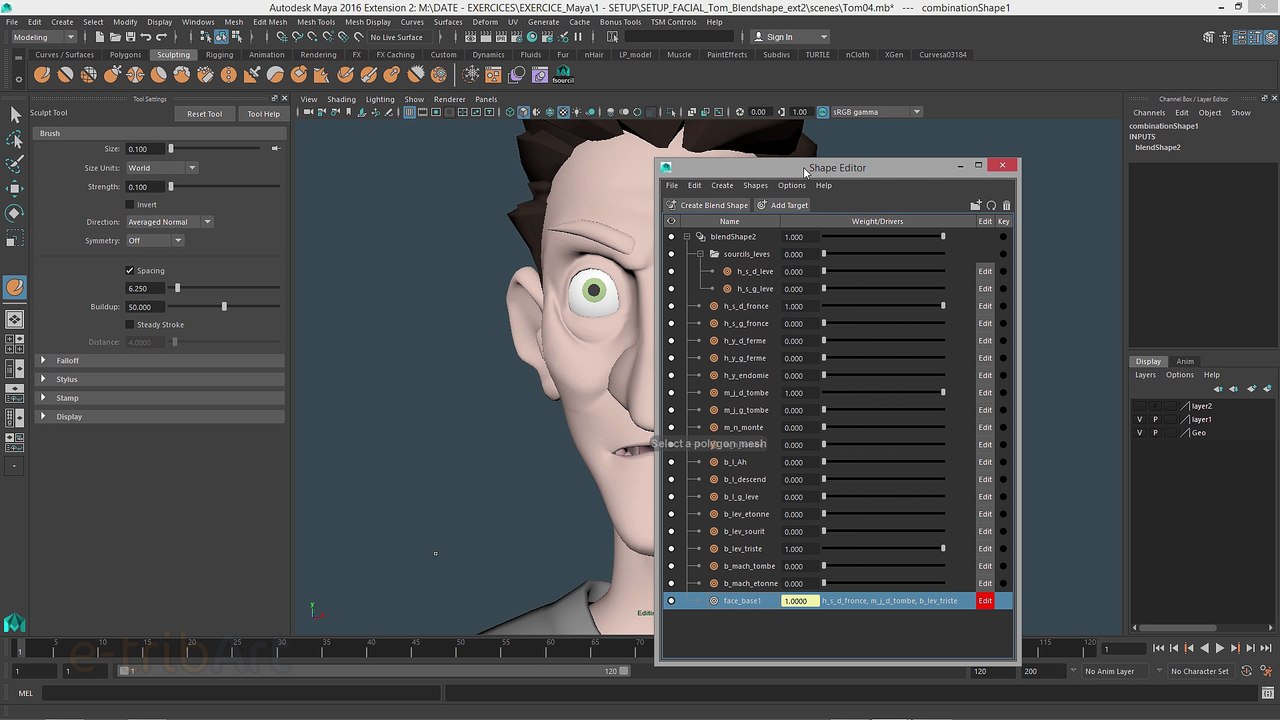Toggle the Key dot for b_lev_triste
This screenshot has width=1280, height=720.
[1003, 549]
